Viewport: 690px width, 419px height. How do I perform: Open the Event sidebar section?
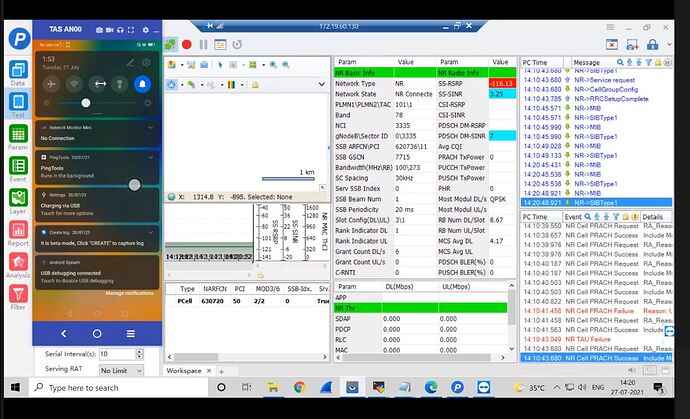pyautogui.click(x=18, y=169)
